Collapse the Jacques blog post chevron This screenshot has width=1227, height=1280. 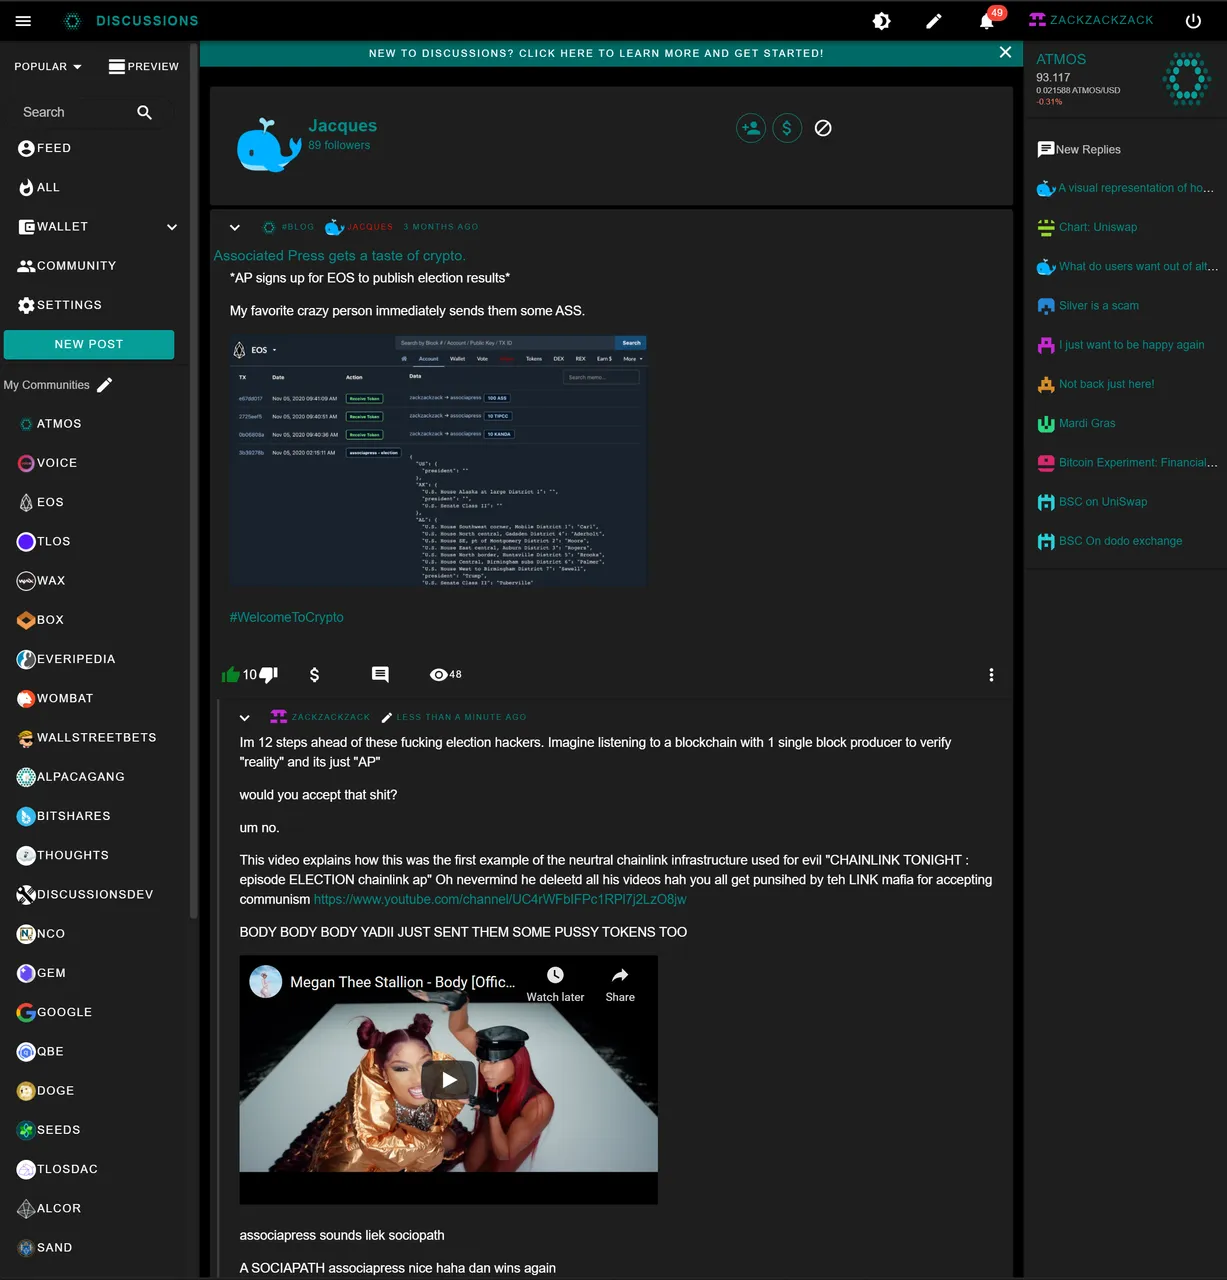pos(235,227)
